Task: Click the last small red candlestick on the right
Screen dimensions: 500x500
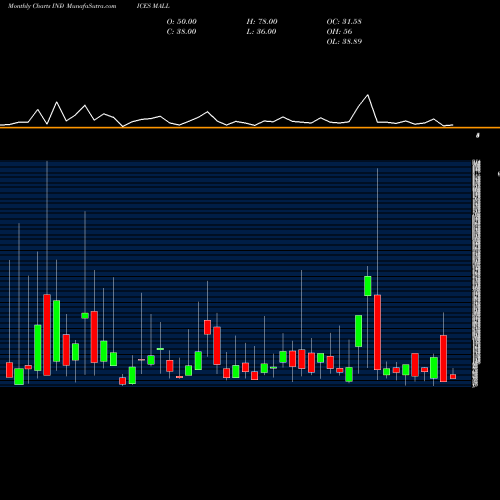Action: coord(453,376)
